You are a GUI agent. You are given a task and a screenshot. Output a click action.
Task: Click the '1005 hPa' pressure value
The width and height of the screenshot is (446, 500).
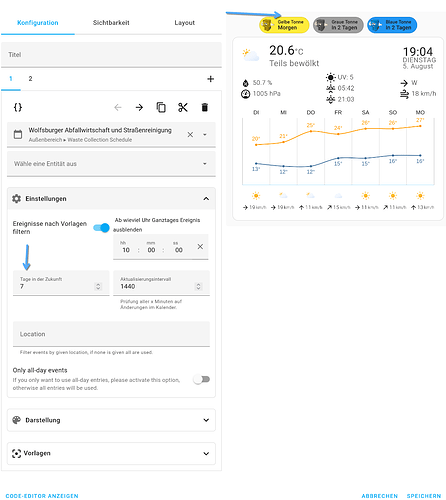267,94
